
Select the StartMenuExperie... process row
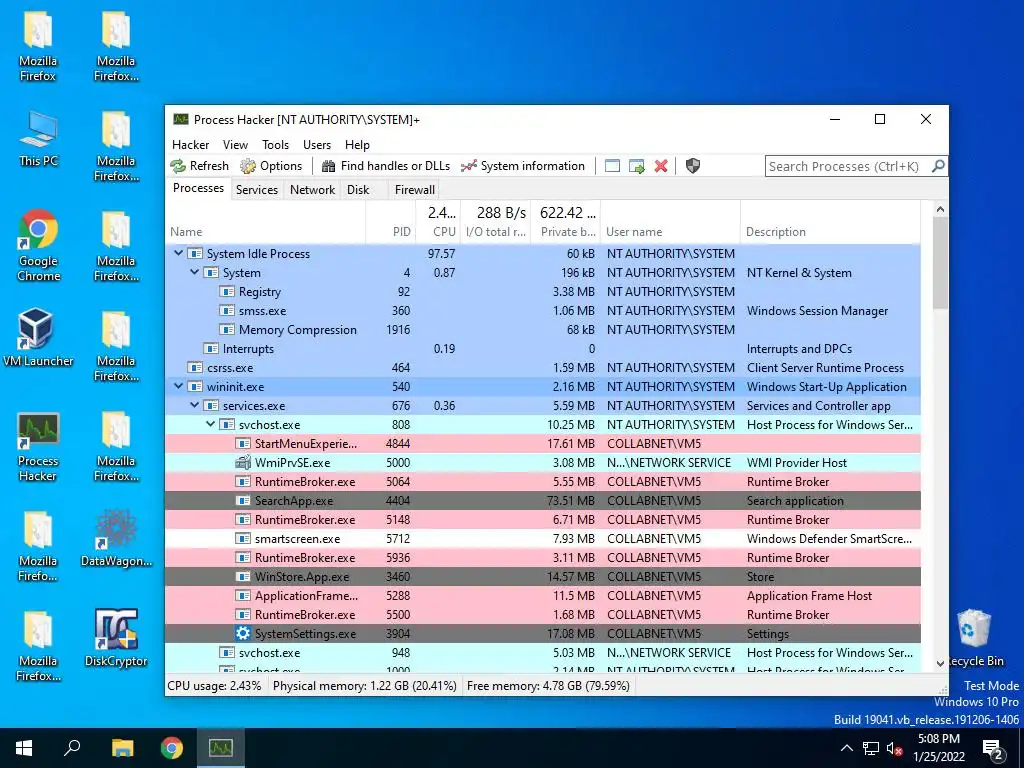[x=543, y=443]
